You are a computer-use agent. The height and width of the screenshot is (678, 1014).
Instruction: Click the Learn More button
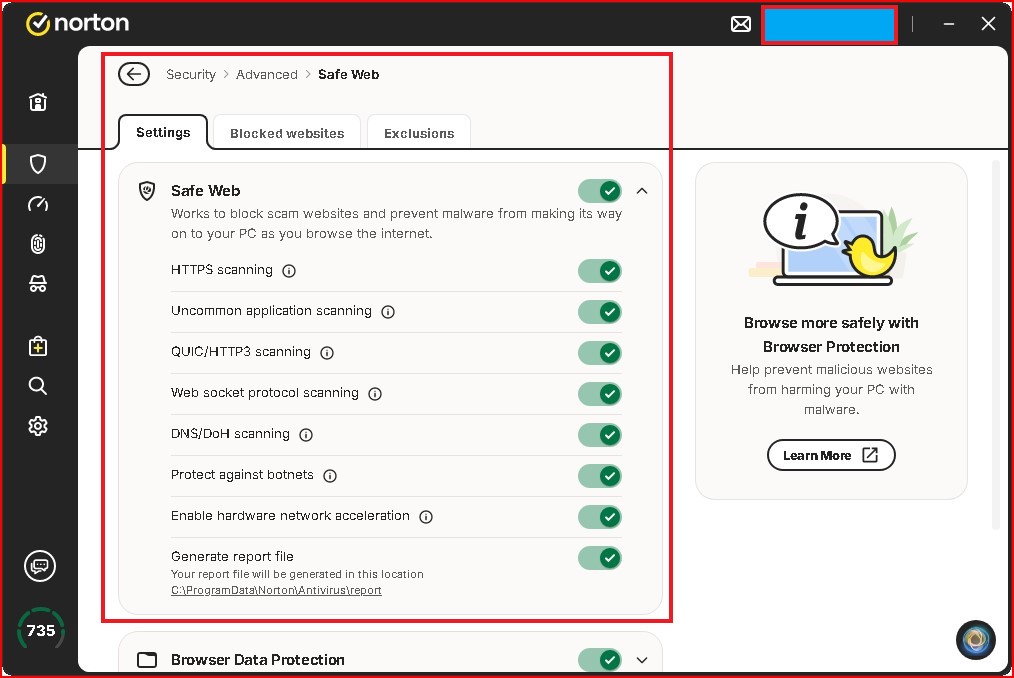(x=831, y=455)
